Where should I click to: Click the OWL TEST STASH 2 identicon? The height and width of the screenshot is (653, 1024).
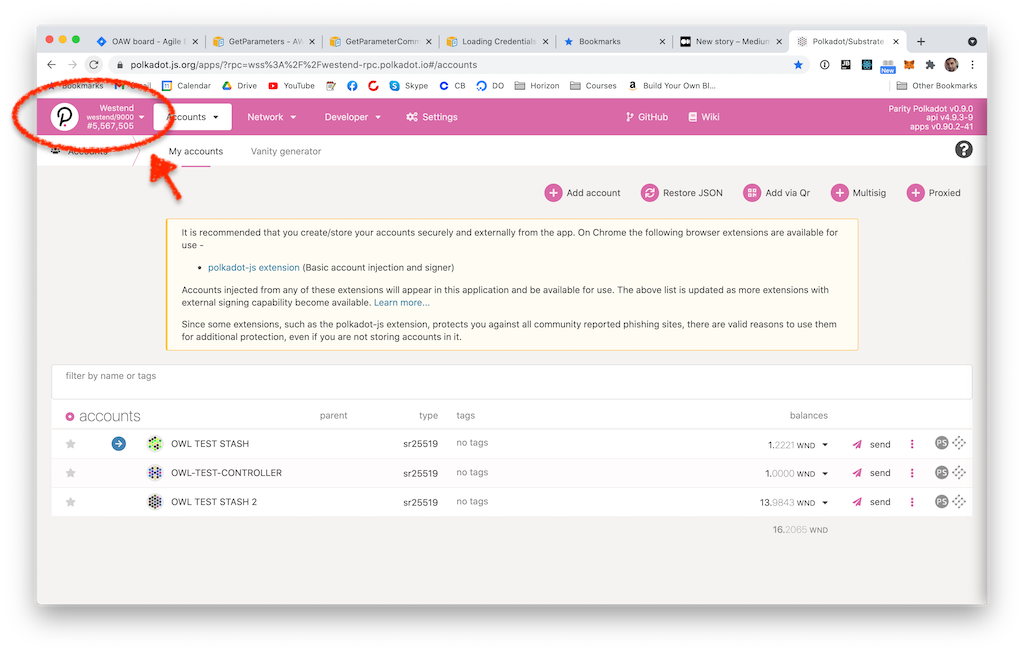coord(155,502)
